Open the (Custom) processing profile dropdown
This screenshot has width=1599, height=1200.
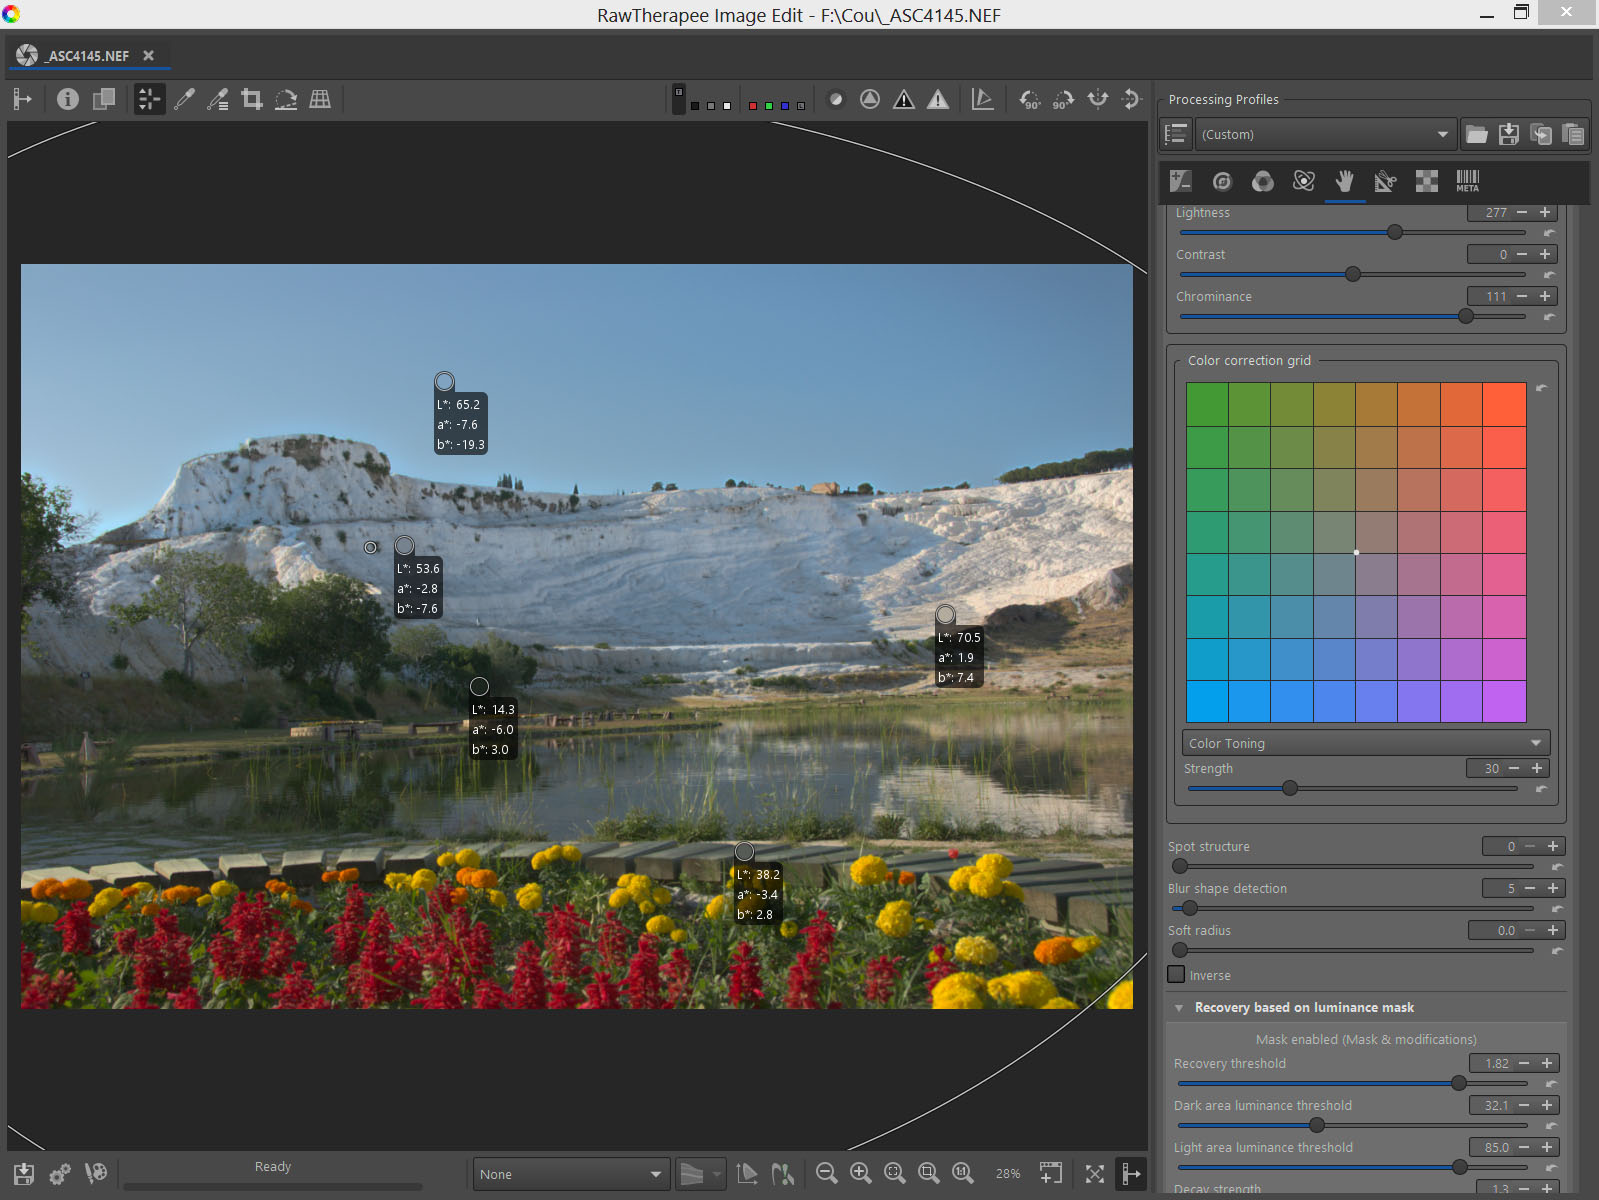pyautogui.click(x=1324, y=134)
